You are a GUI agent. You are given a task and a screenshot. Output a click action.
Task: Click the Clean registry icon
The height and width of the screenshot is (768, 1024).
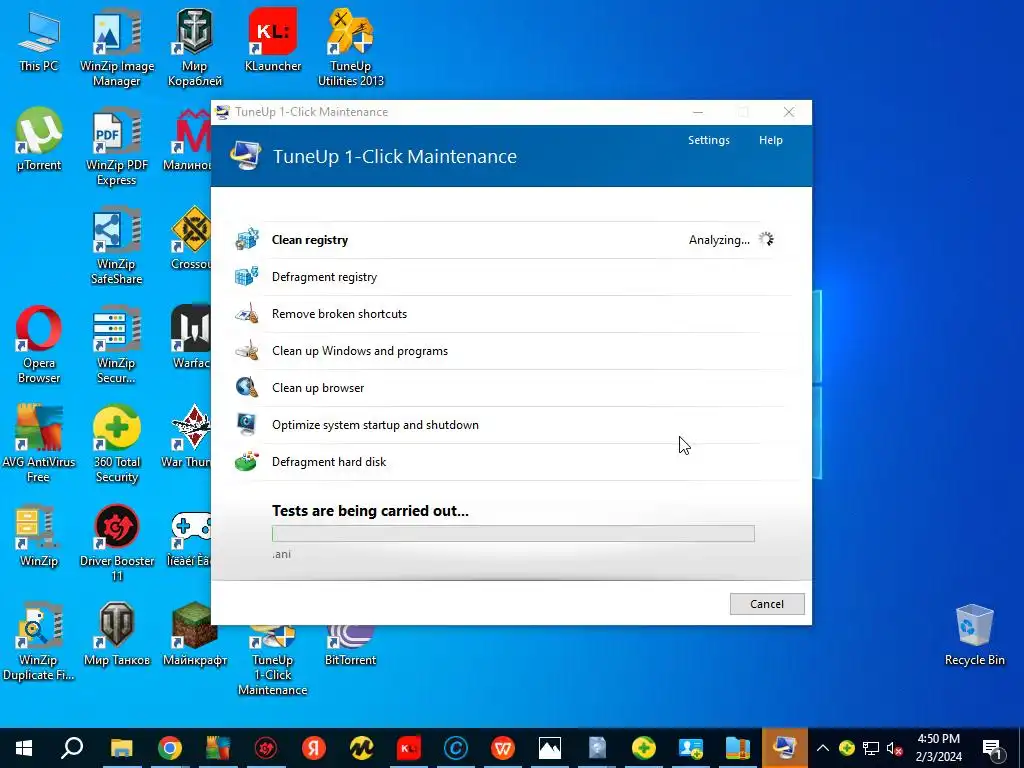tap(247, 240)
